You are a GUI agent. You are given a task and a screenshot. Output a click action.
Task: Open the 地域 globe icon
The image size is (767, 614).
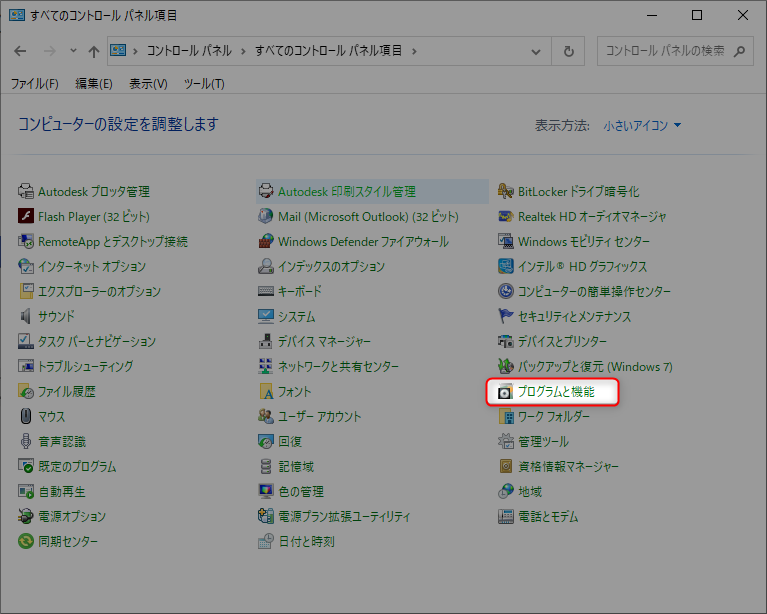505,491
